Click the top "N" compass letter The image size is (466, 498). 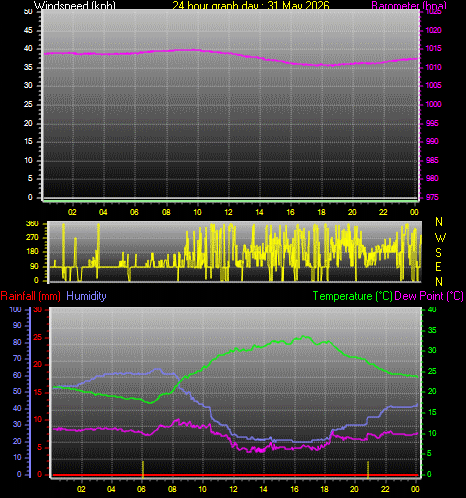click(x=439, y=222)
